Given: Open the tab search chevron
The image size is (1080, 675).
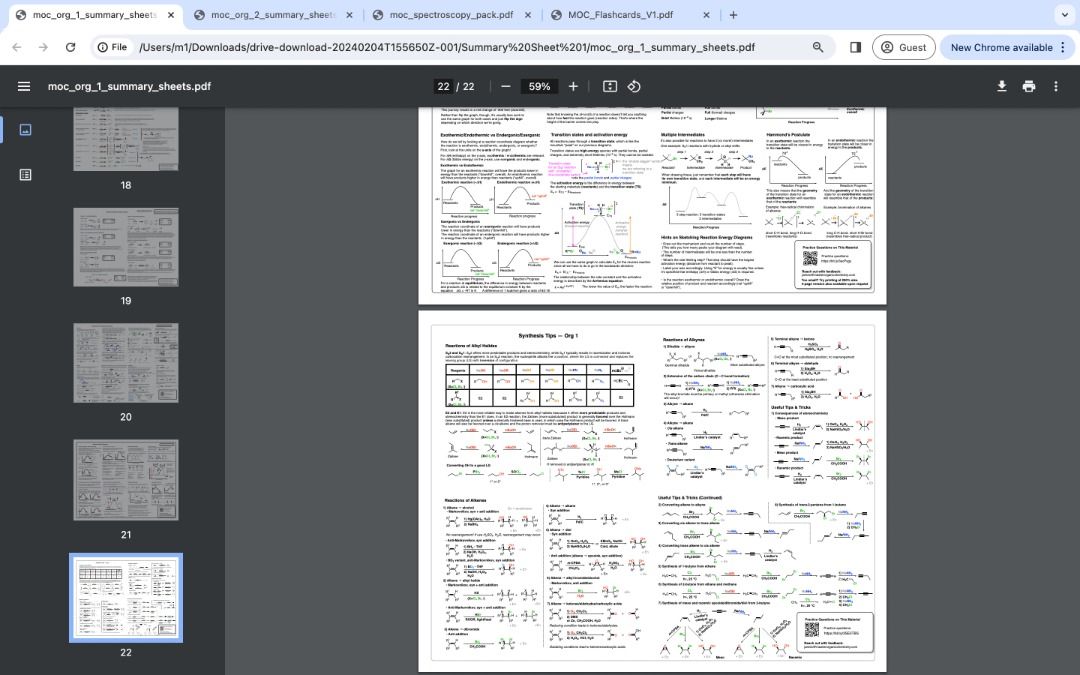Looking at the screenshot, I should point(1064,14).
